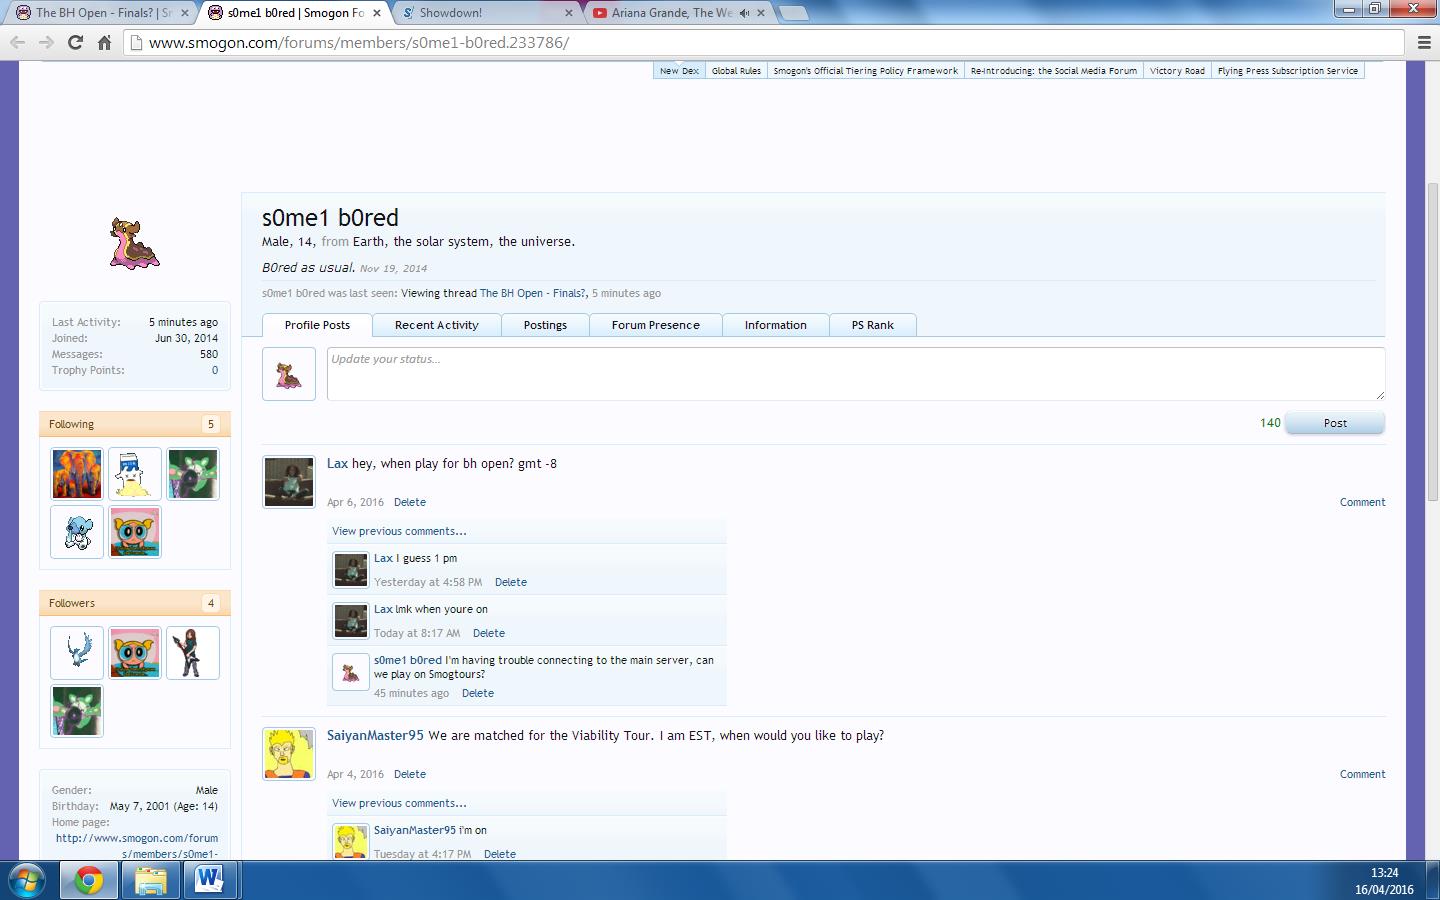Image resolution: width=1440 pixels, height=900 pixels.
Task: Open Windows Start button
Action: pos(26,881)
